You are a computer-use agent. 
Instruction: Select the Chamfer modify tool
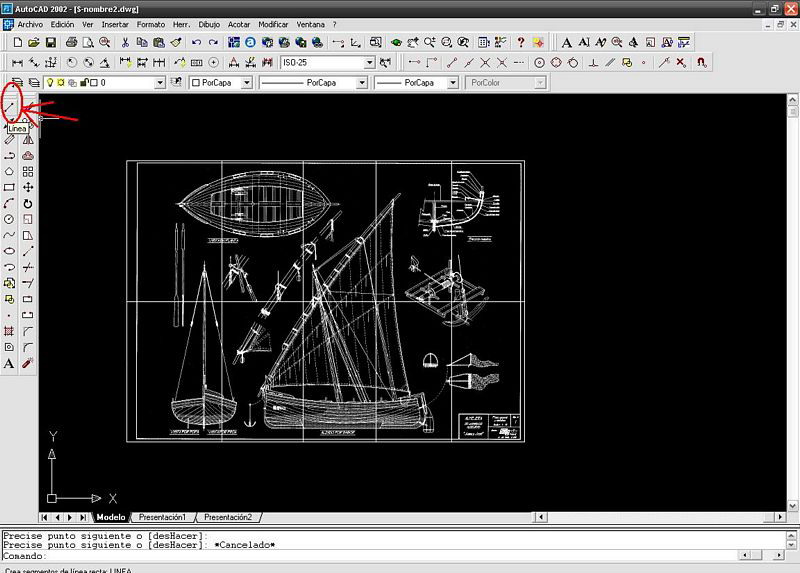tap(28, 331)
